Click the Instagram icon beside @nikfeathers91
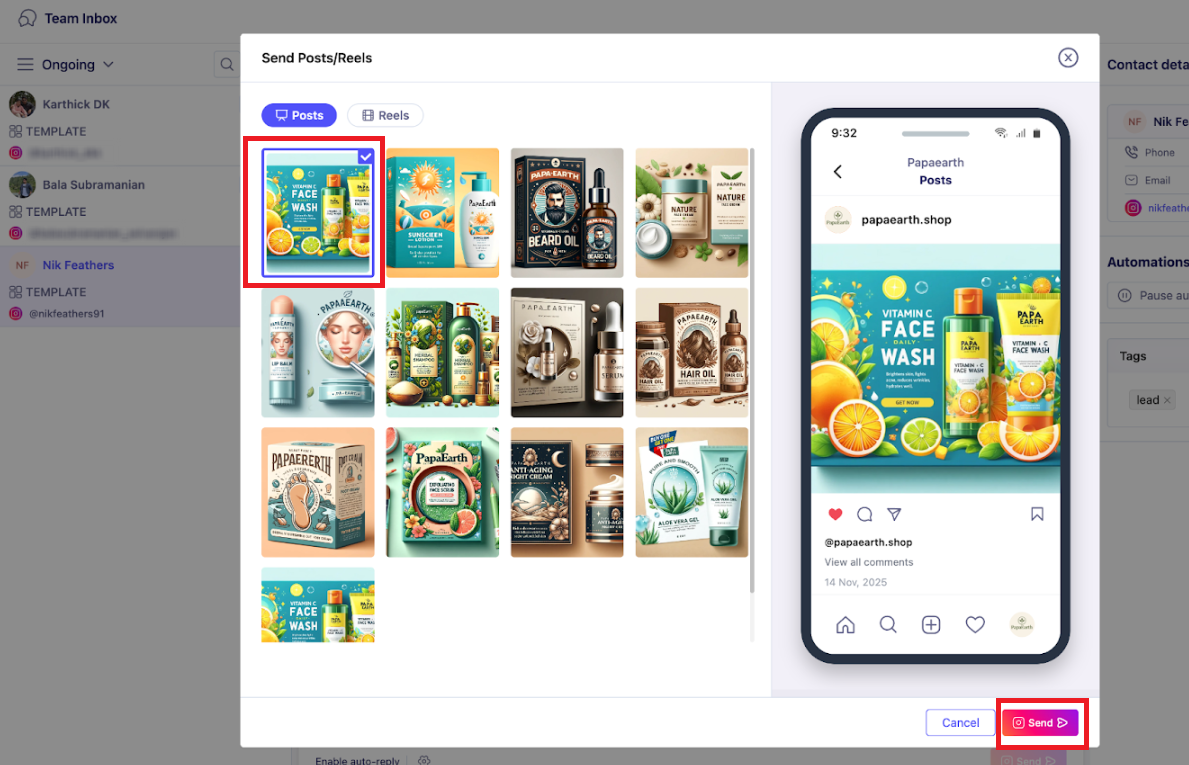 (15, 313)
